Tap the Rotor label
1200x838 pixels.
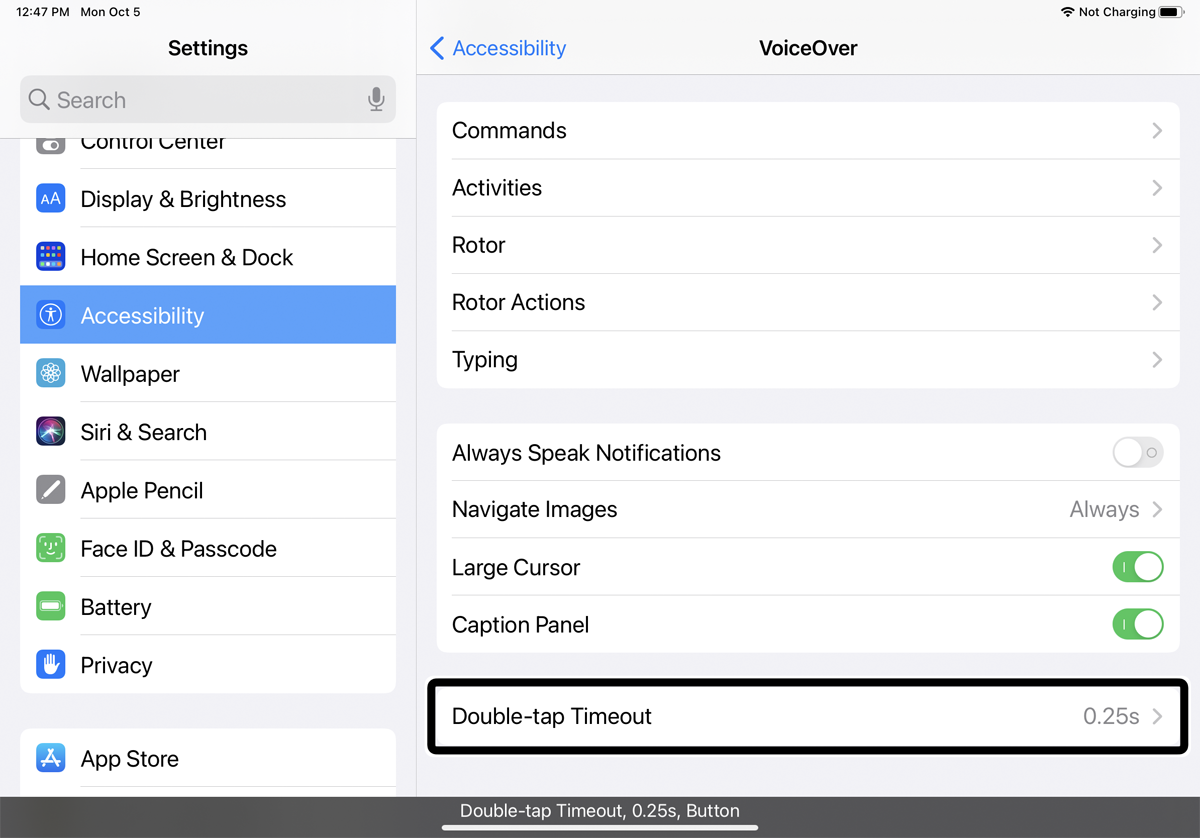479,245
